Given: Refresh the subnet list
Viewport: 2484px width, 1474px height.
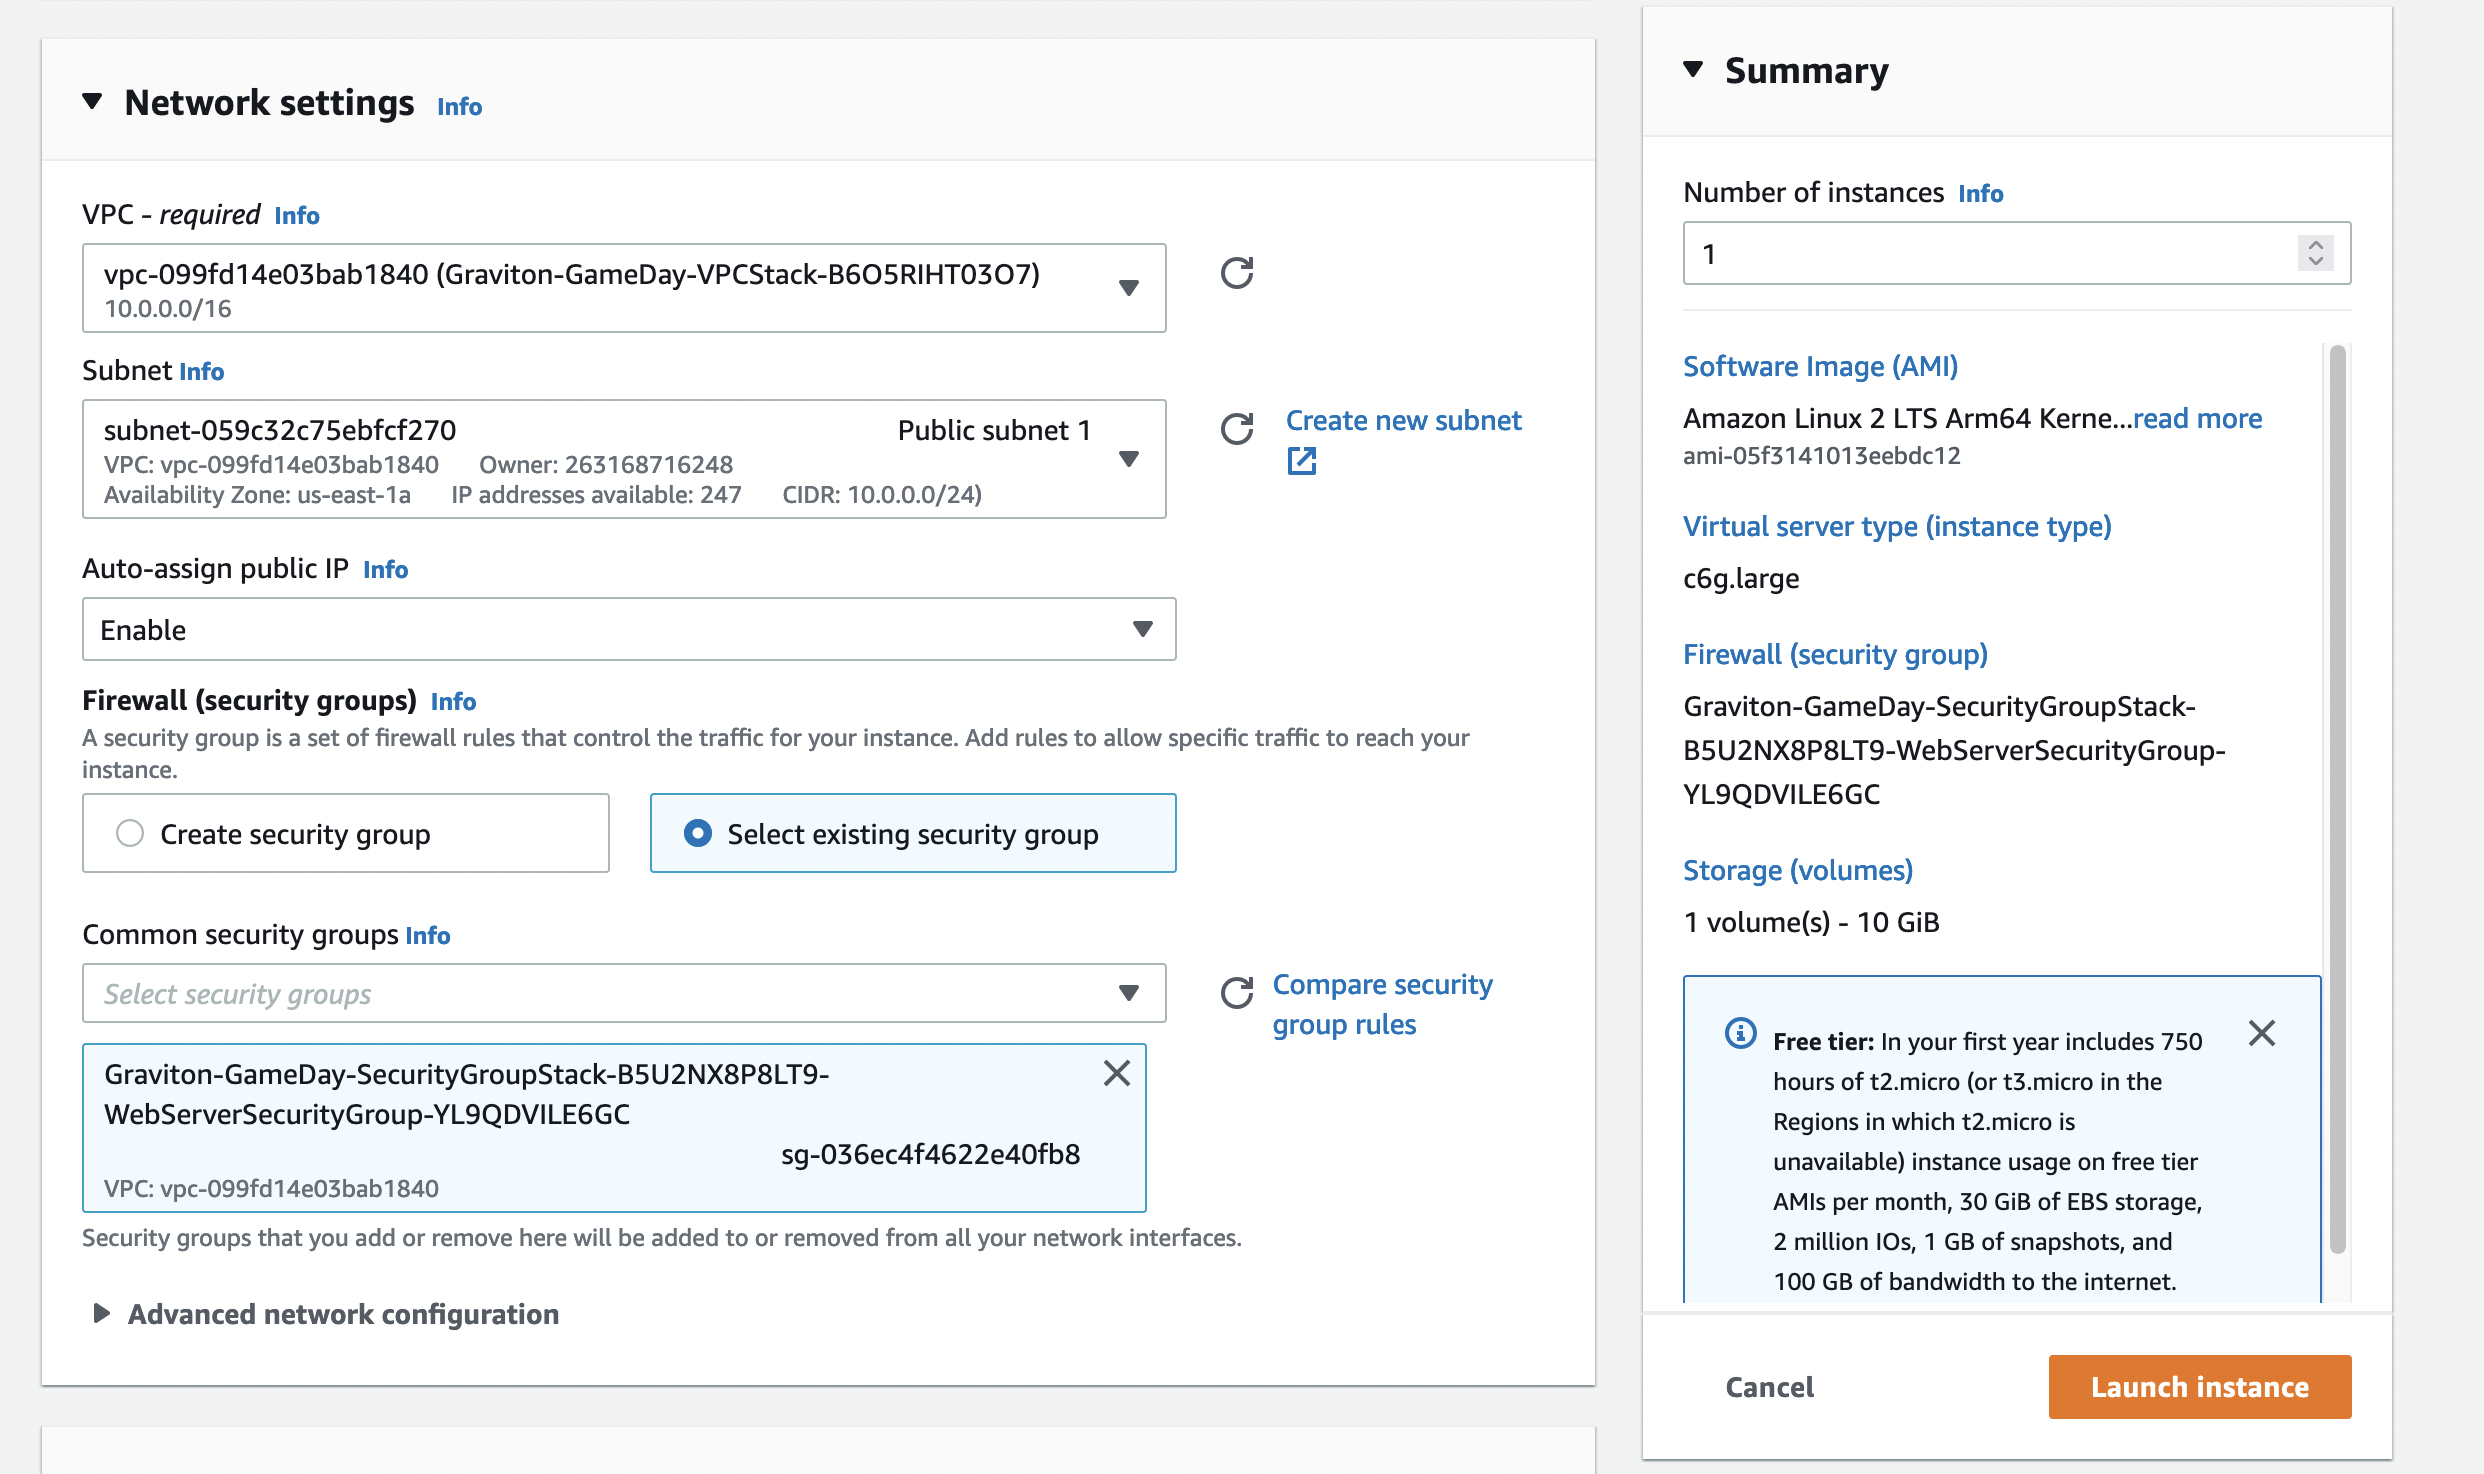Looking at the screenshot, I should [1237, 429].
